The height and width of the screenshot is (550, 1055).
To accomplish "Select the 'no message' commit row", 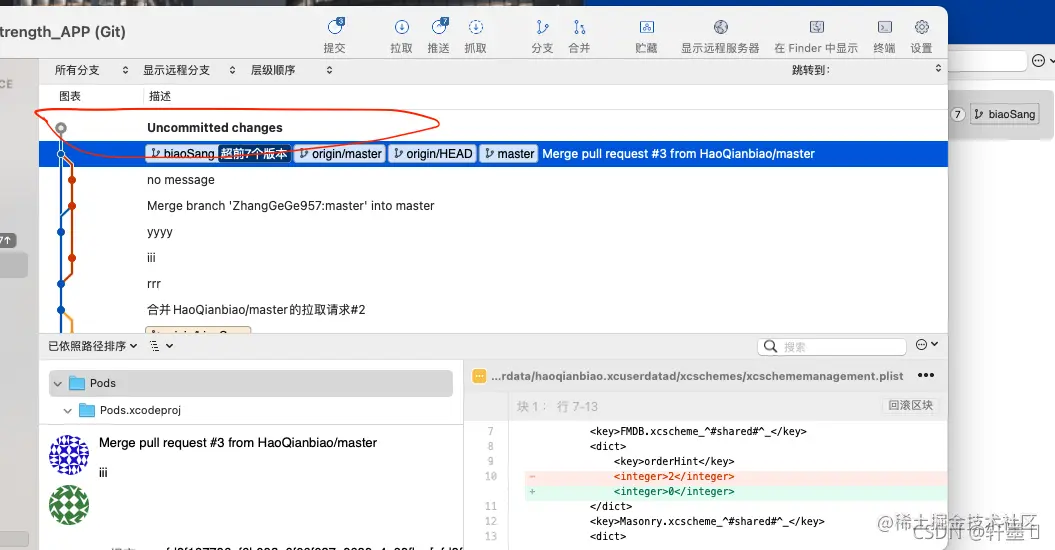I will coord(493,180).
